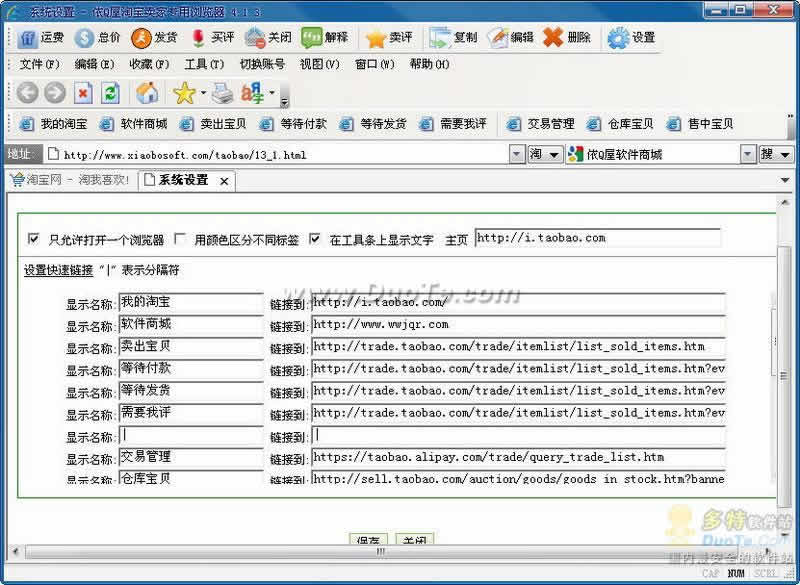Open the 编辑(E) menu in menu bar
This screenshot has width=800, height=585.
(x=94, y=64)
